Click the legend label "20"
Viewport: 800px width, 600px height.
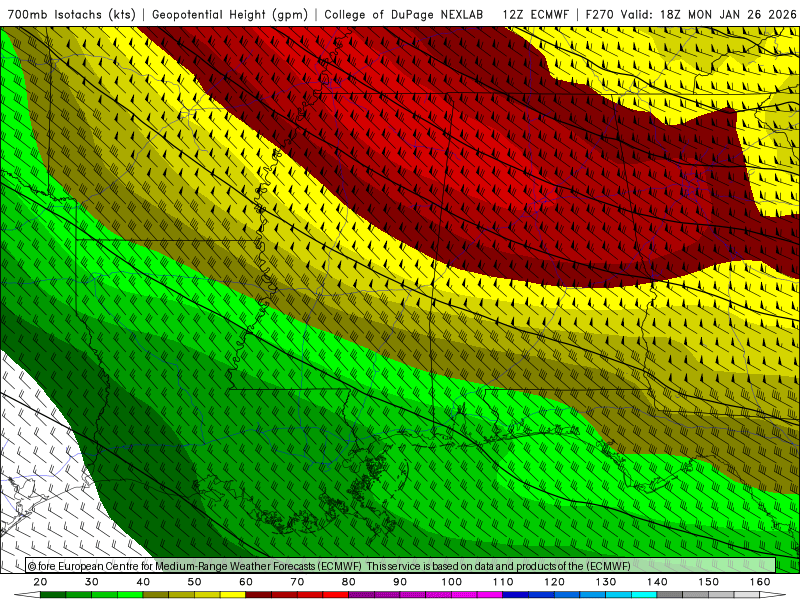point(40,582)
